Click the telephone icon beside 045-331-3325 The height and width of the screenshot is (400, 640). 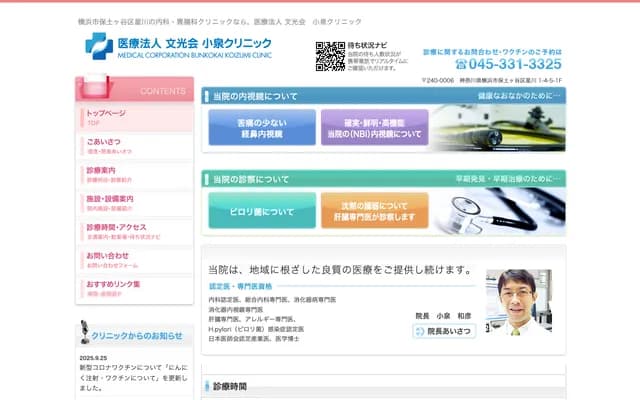(x=461, y=64)
